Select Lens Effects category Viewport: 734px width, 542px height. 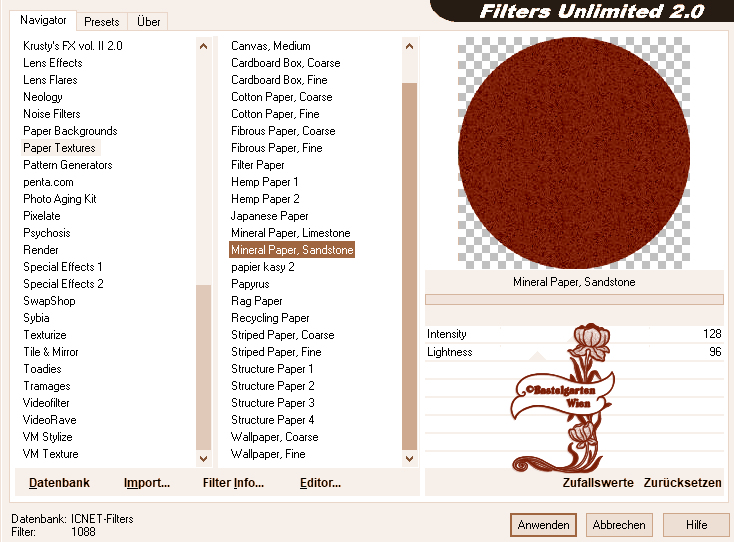tap(52, 63)
